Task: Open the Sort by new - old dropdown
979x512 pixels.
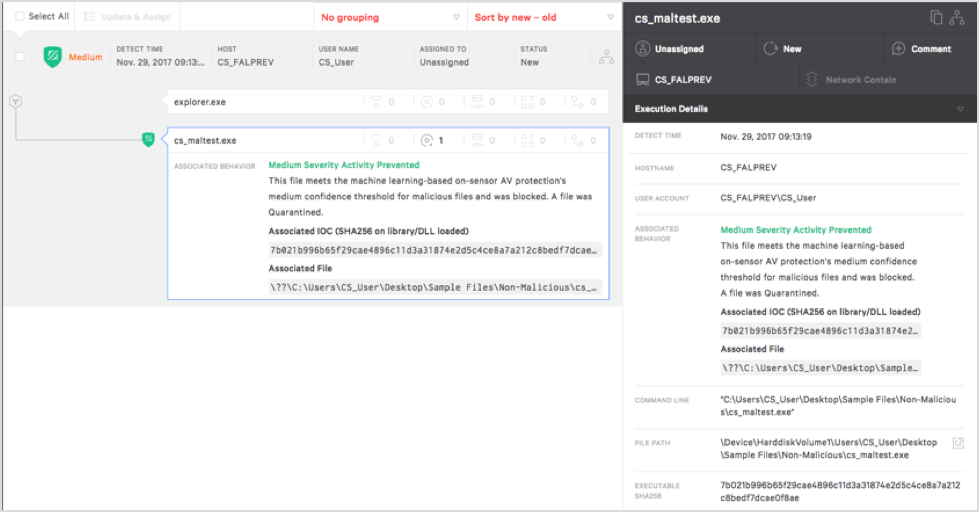Action: (544, 17)
